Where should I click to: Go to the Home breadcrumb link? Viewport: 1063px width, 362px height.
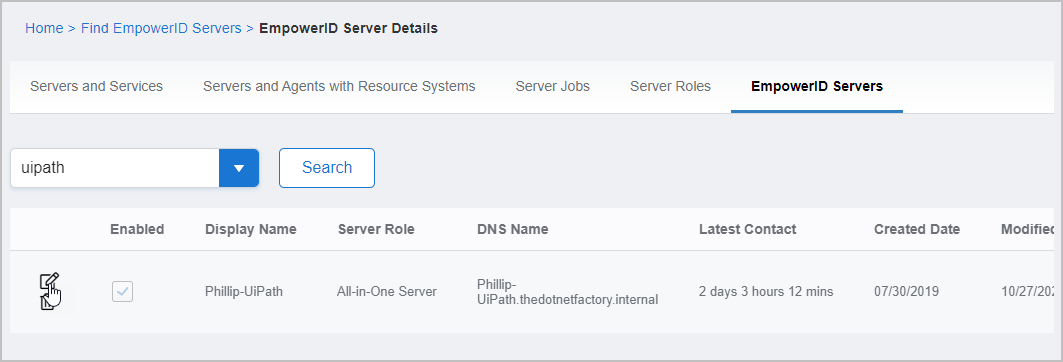(44, 28)
